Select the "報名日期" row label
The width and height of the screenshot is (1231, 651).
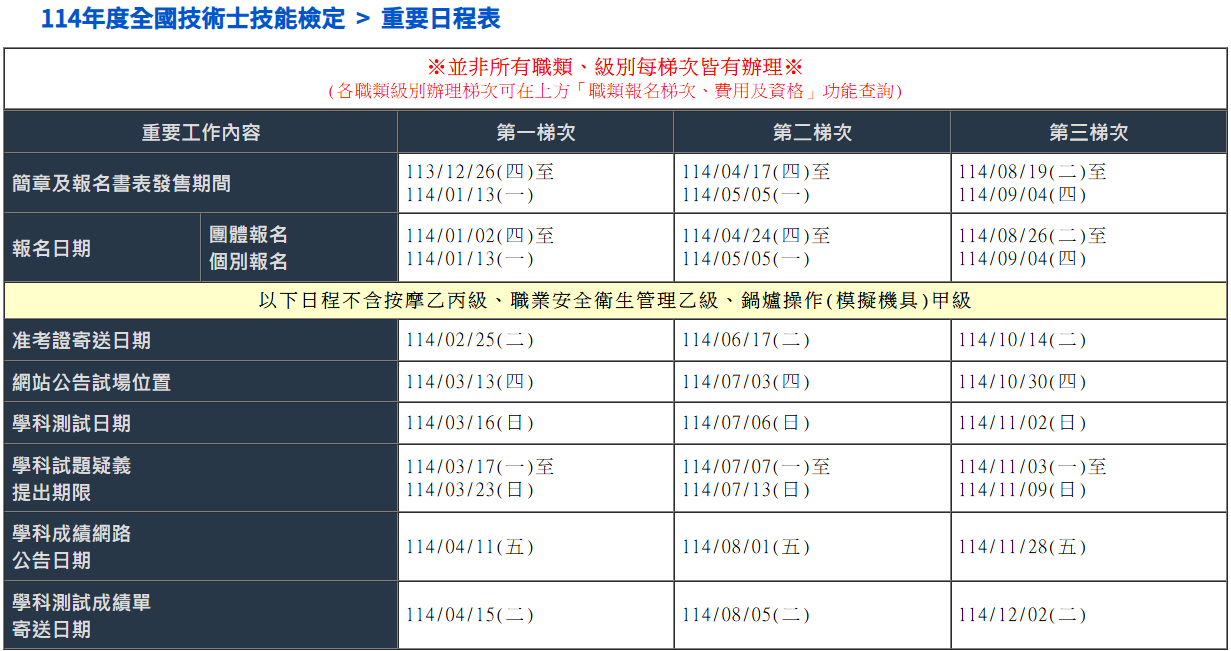pos(51,248)
